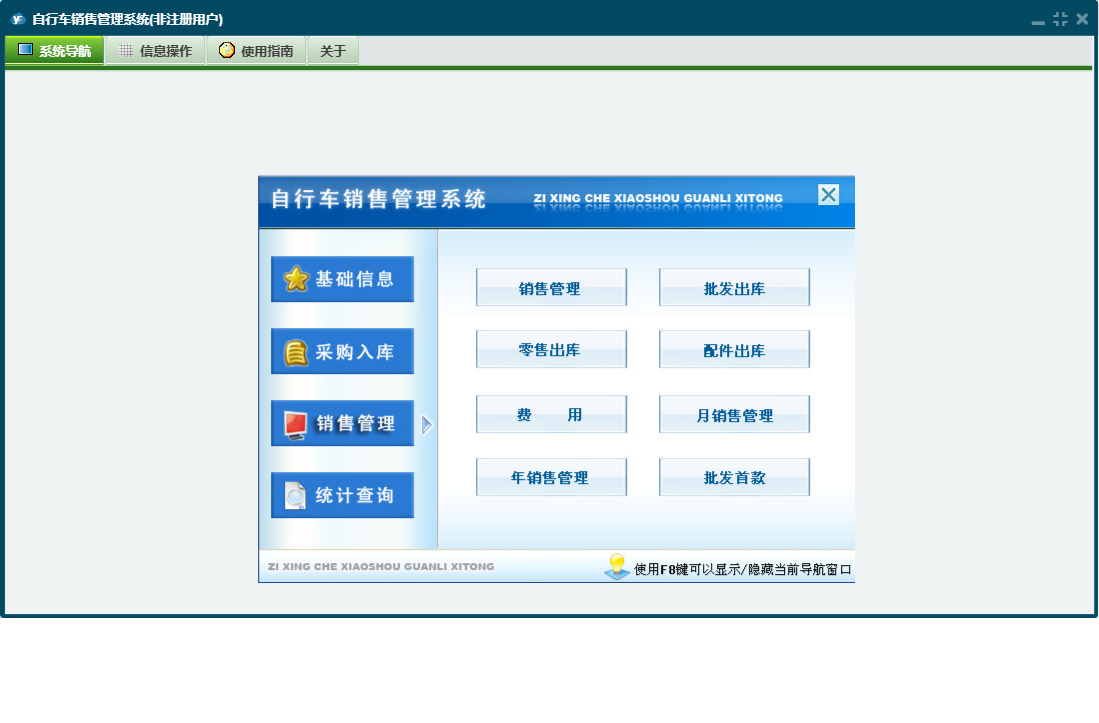
Task: Click the 基础信息 sidebar button
Action: point(342,279)
